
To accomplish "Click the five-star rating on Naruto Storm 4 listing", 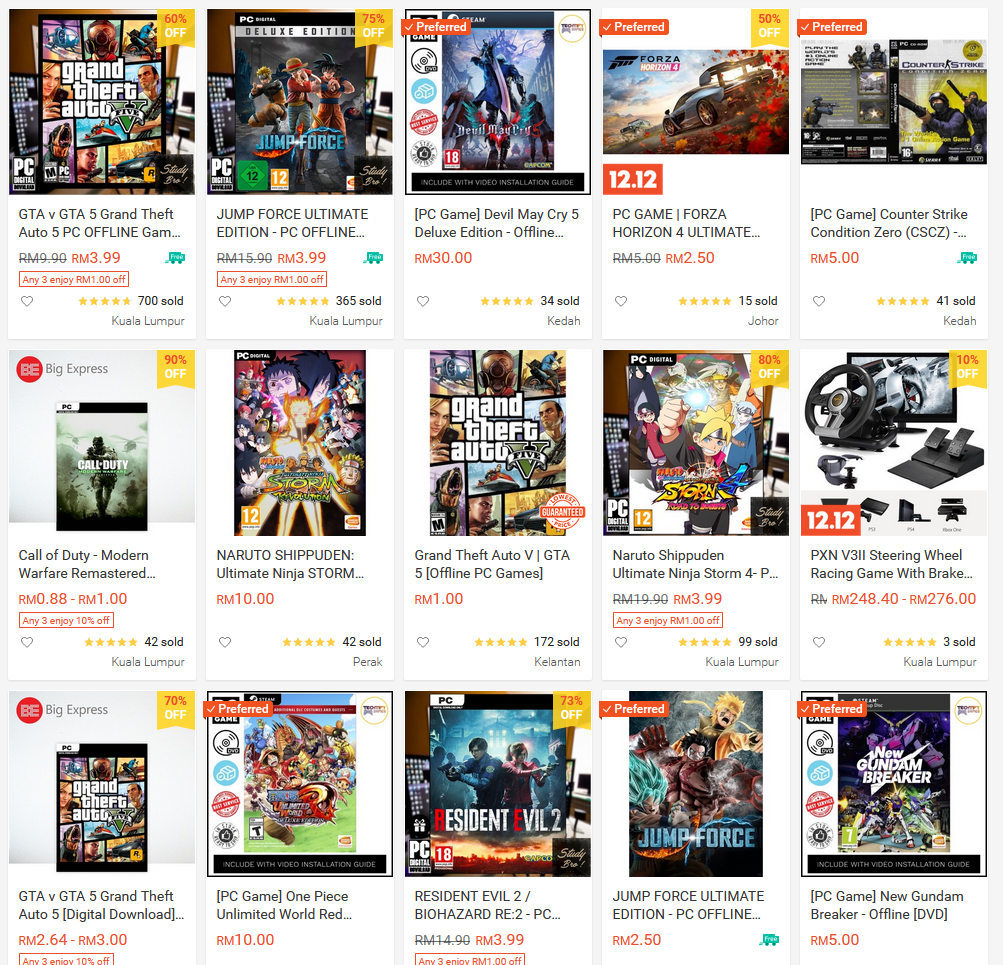I will 704,642.
